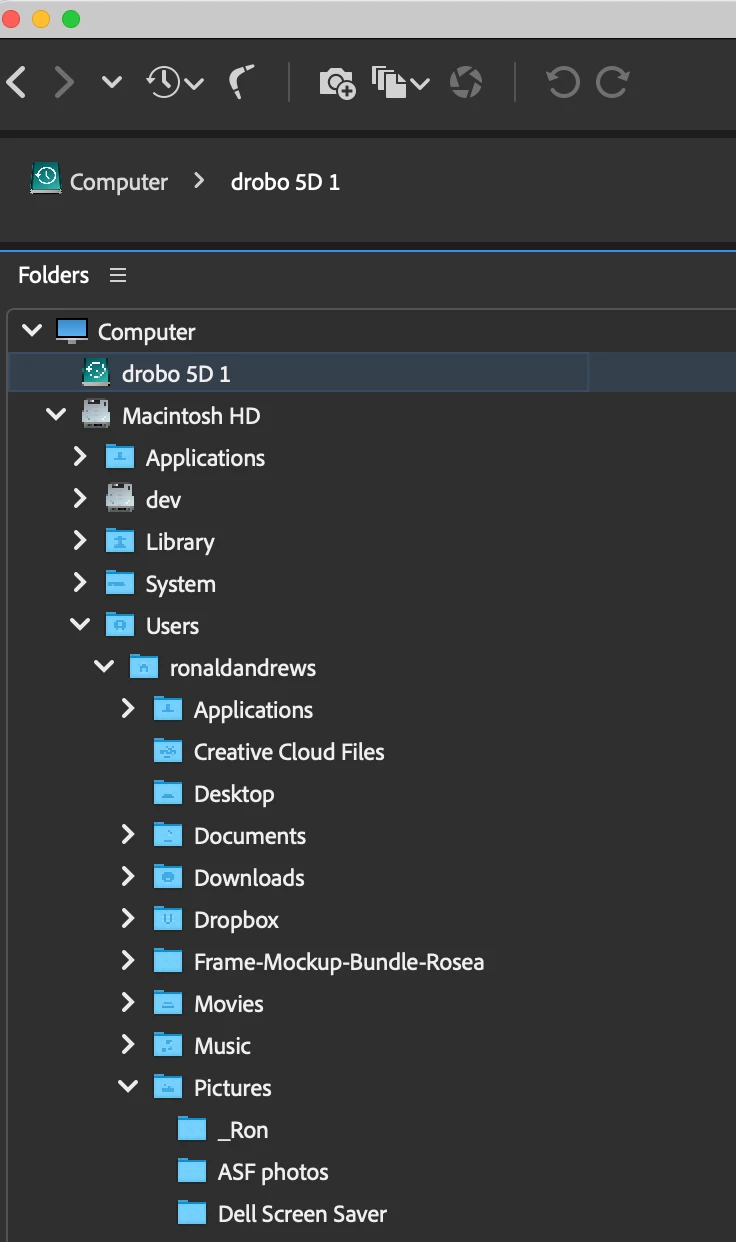Open the Folders panel menu icon
Viewport: 736px width, 1242px height.
[x=118, y=275]
